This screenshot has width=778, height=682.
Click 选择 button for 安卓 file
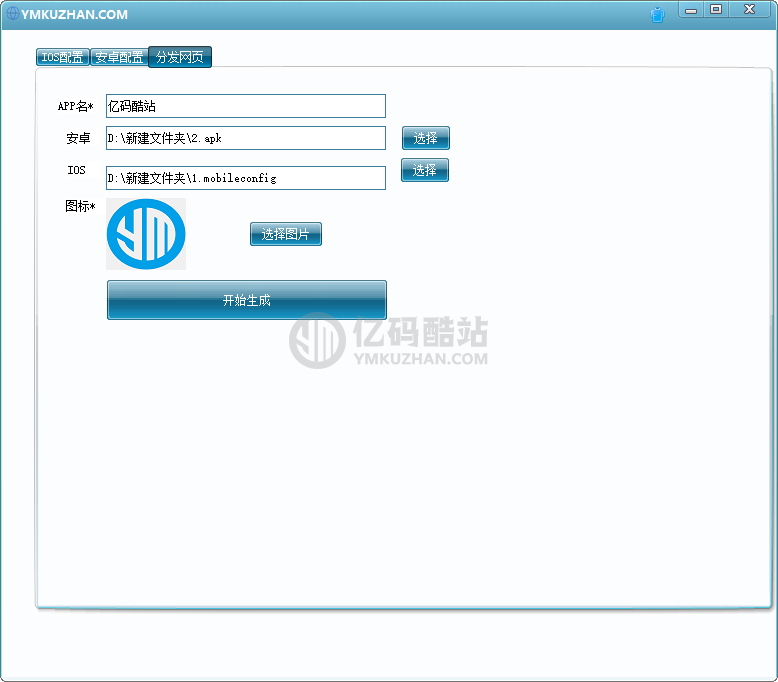tap(426, 138)
